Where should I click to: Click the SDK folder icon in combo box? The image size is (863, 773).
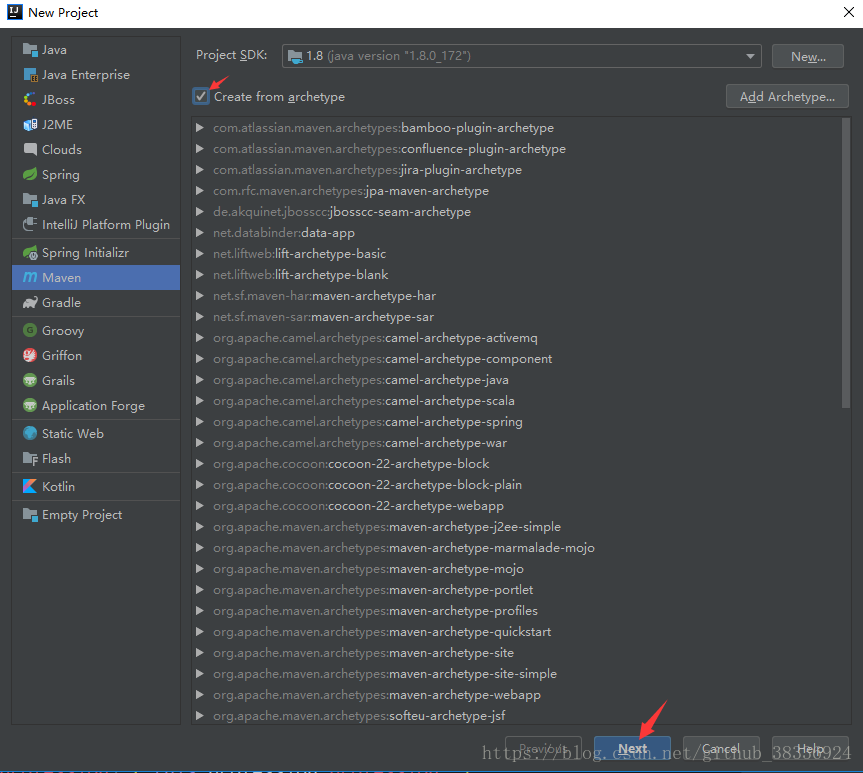(x=296, y=56)
